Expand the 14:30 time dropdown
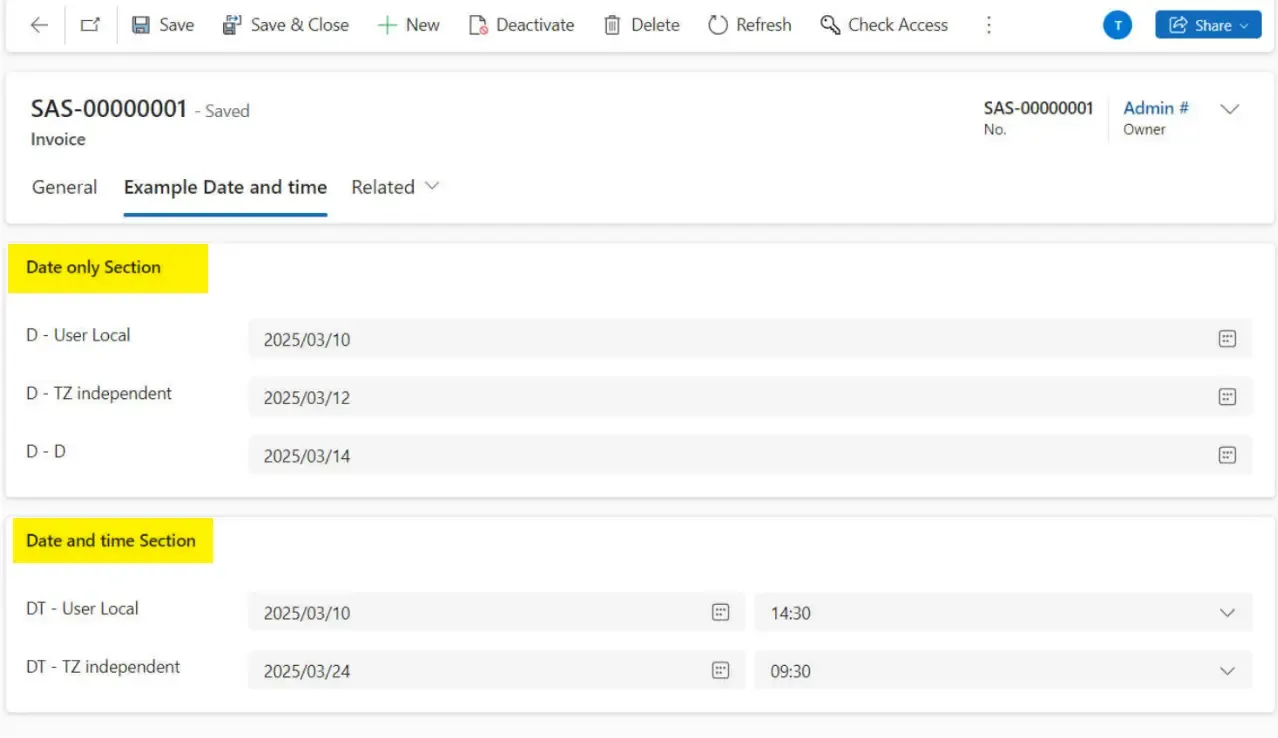1278x738 pixels. (x=1227, y=613)
